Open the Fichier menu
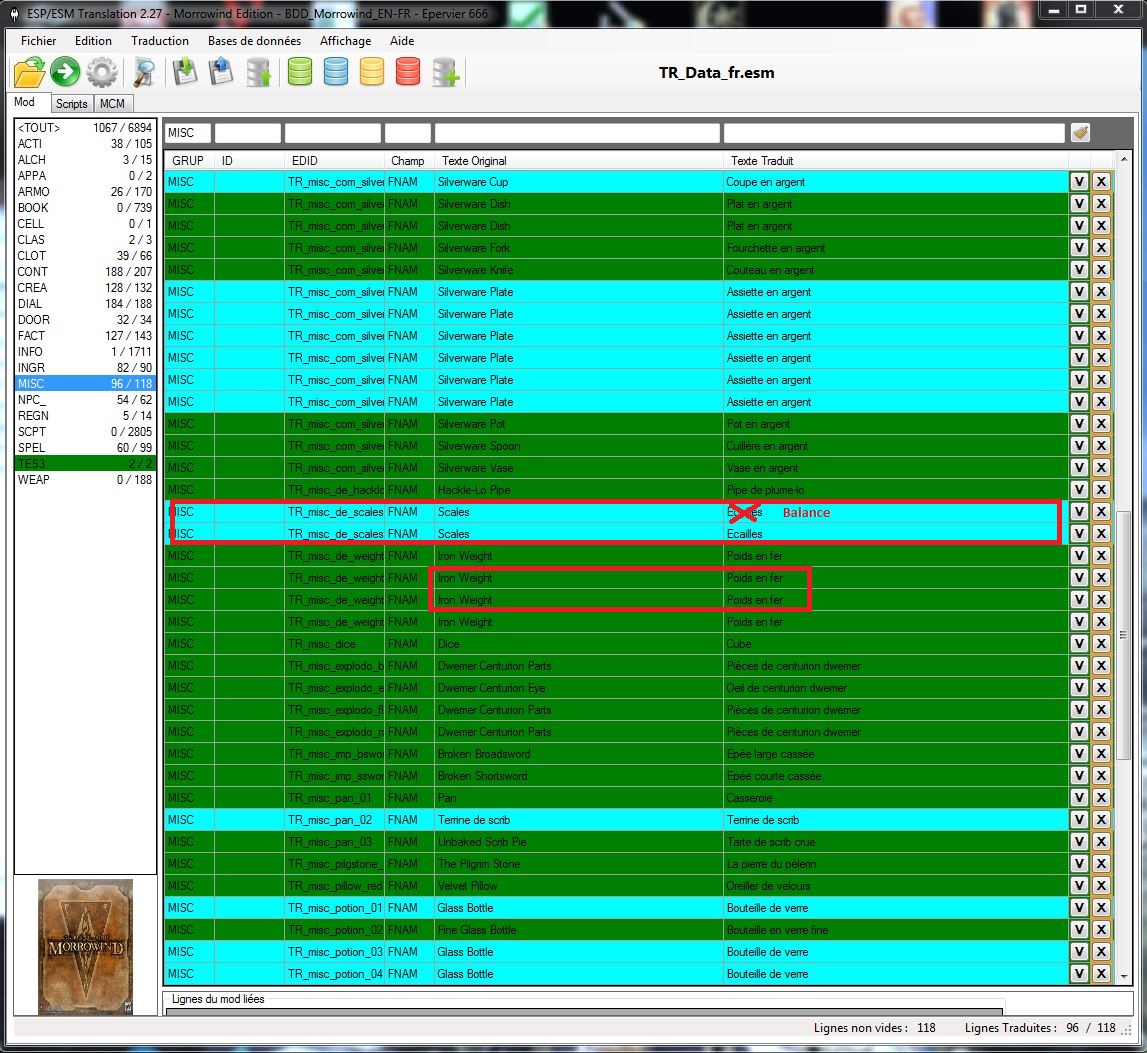This screenshot has width=1147, height=1053. click(39, 41)
